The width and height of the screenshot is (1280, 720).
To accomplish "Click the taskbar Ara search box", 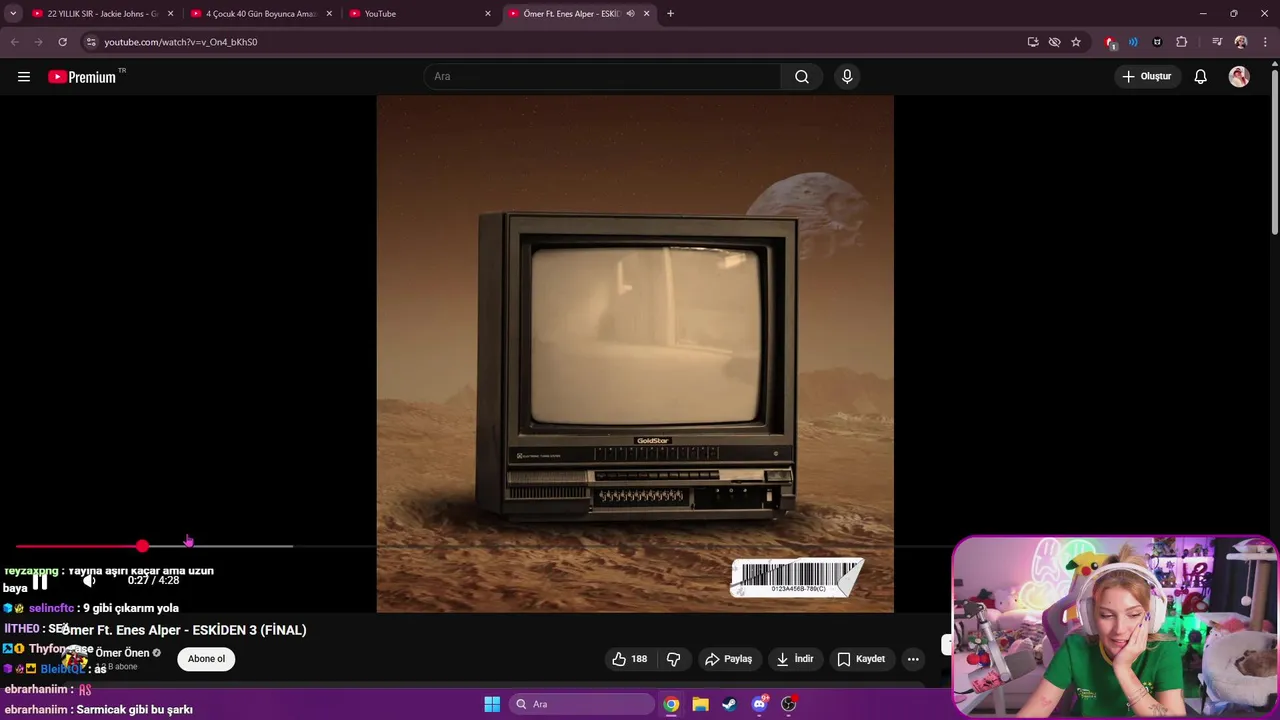I will (x=582, y=704).
